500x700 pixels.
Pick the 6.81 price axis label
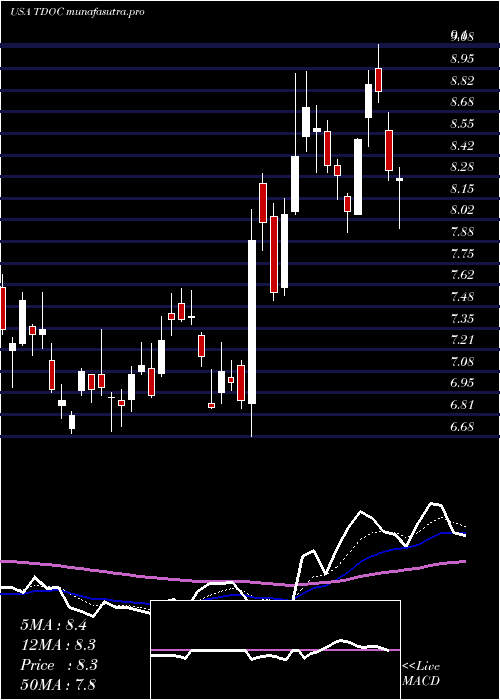tap(462, 405)
